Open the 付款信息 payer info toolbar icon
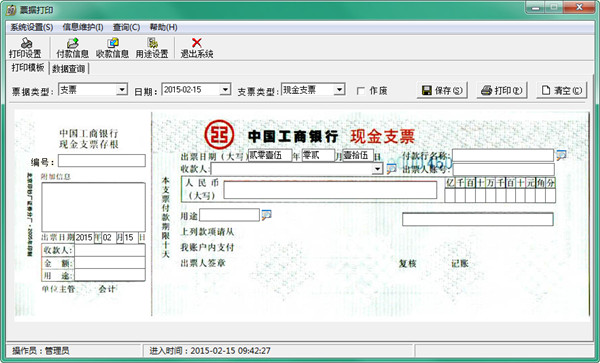 [72, 48]
